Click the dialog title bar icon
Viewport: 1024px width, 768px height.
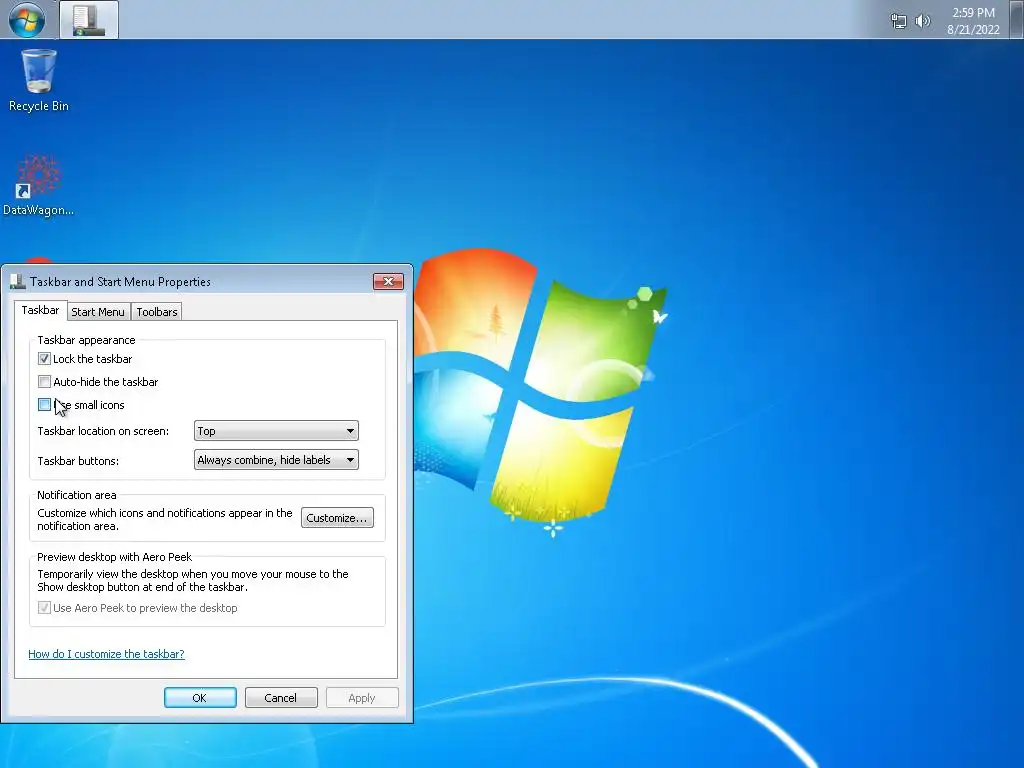[x=18, y=281]
